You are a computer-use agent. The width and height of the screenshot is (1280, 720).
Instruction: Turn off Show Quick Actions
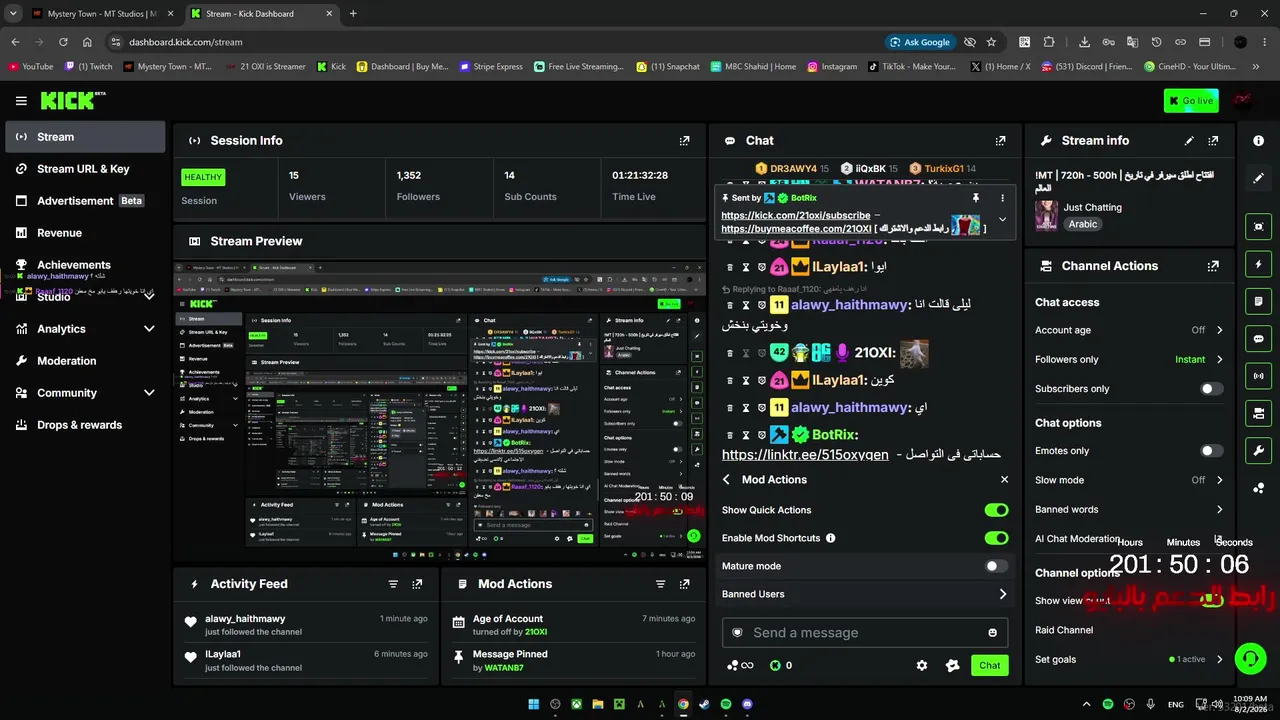[x=996, y=510]
